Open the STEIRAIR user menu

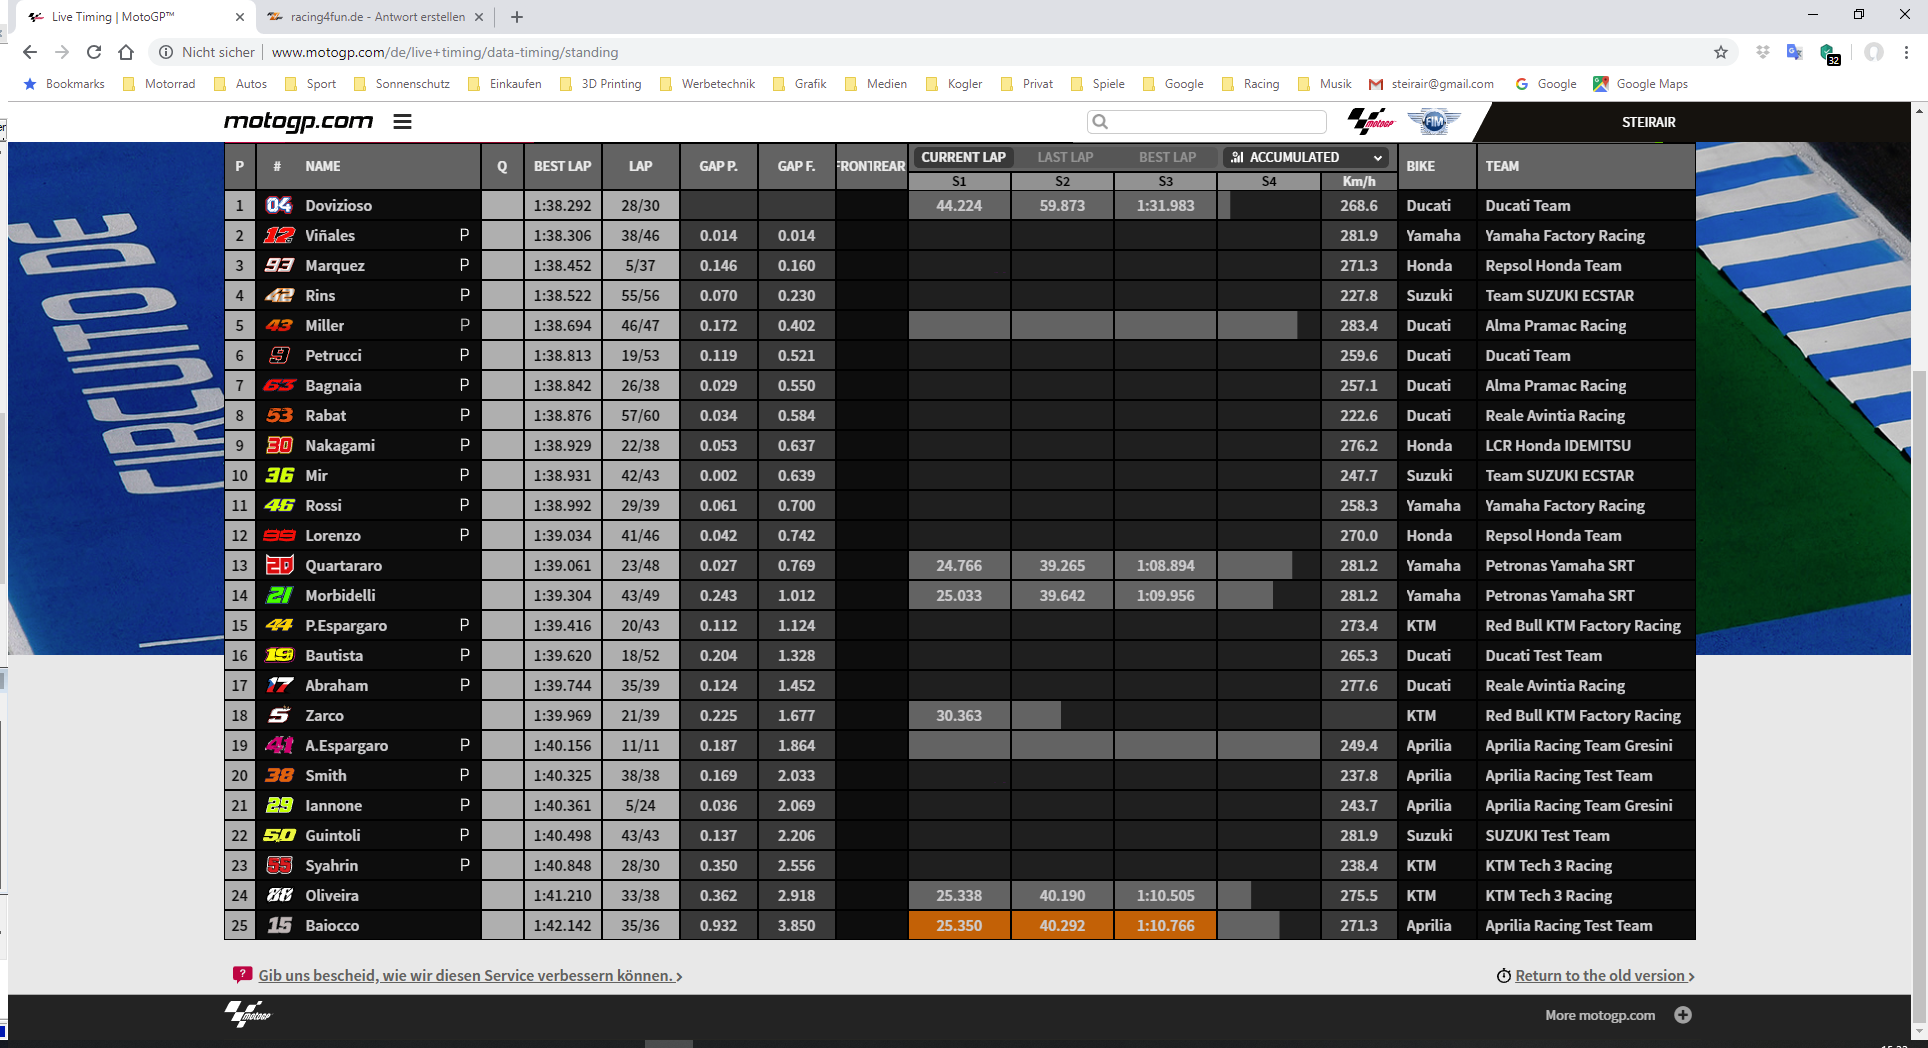(1648, 122)
